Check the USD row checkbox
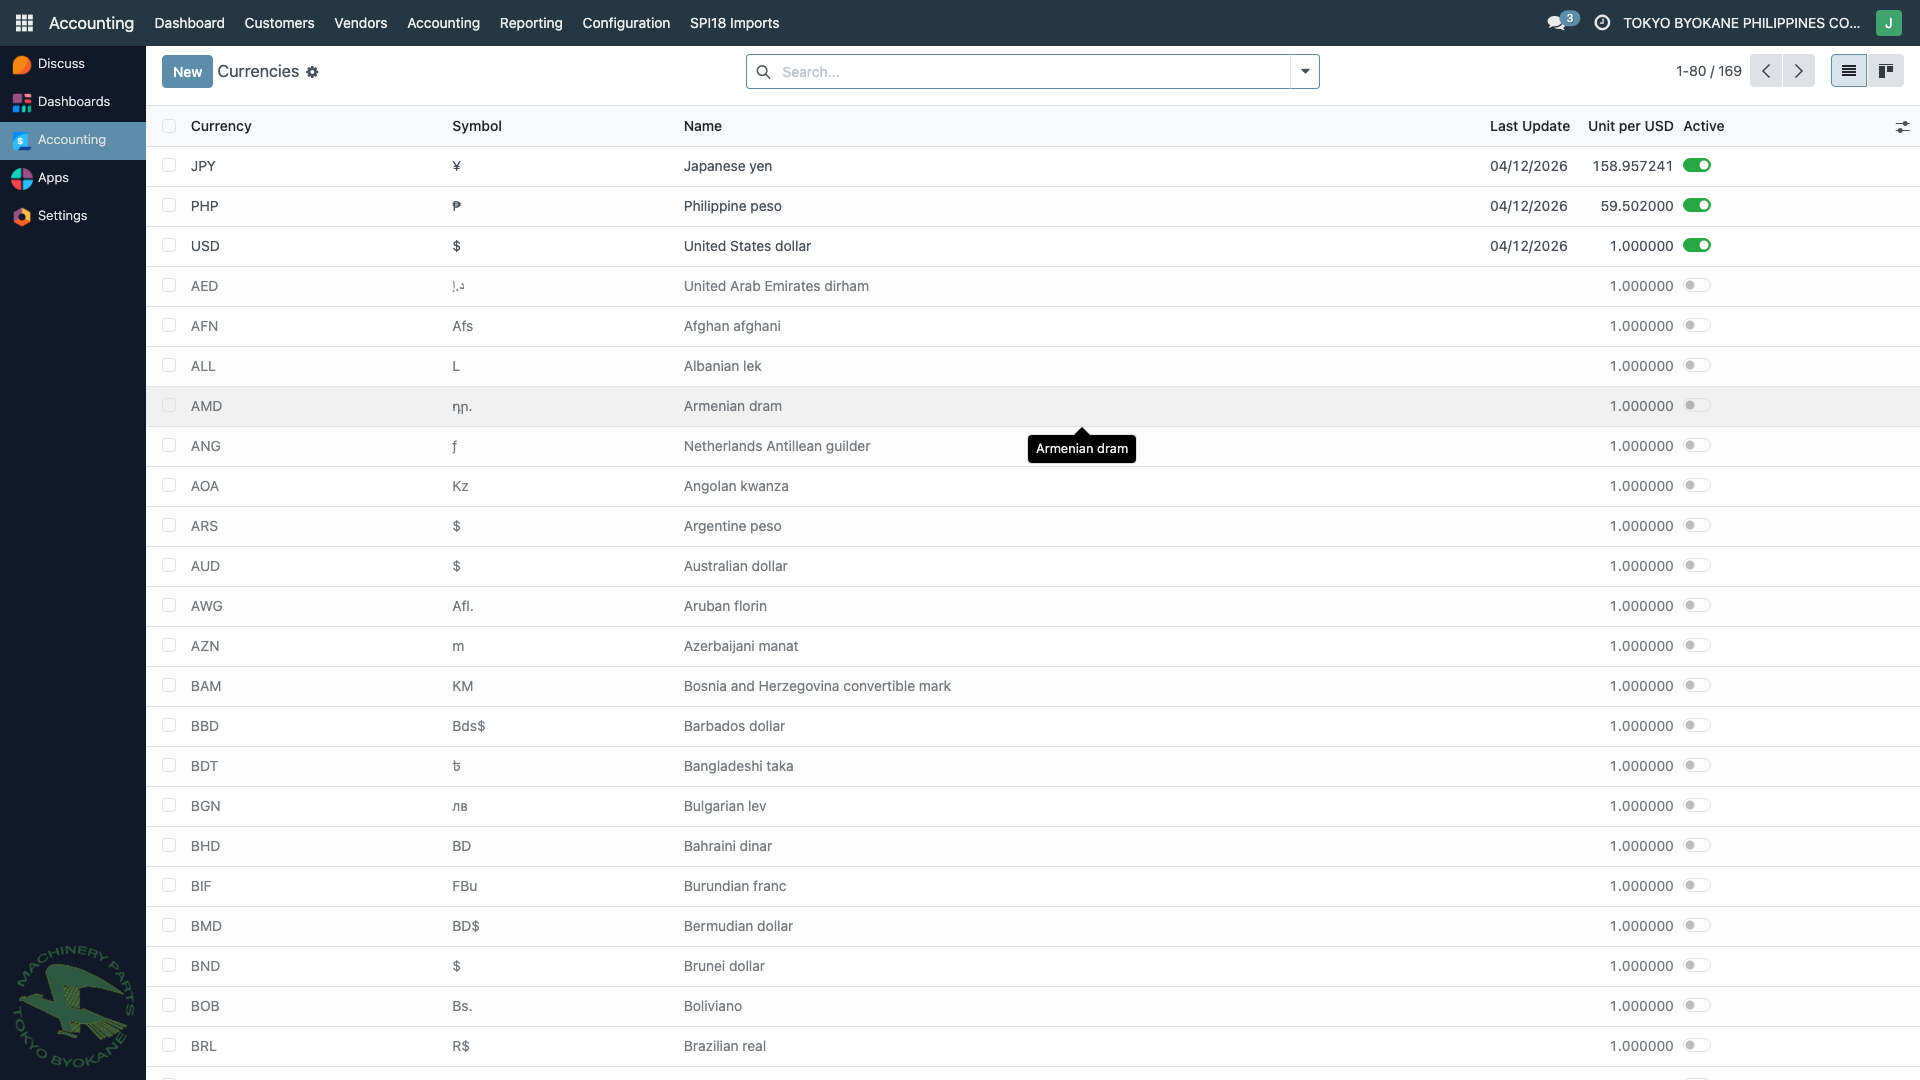The height and width of the screenshot is (1080, 1920). point(169,245)
